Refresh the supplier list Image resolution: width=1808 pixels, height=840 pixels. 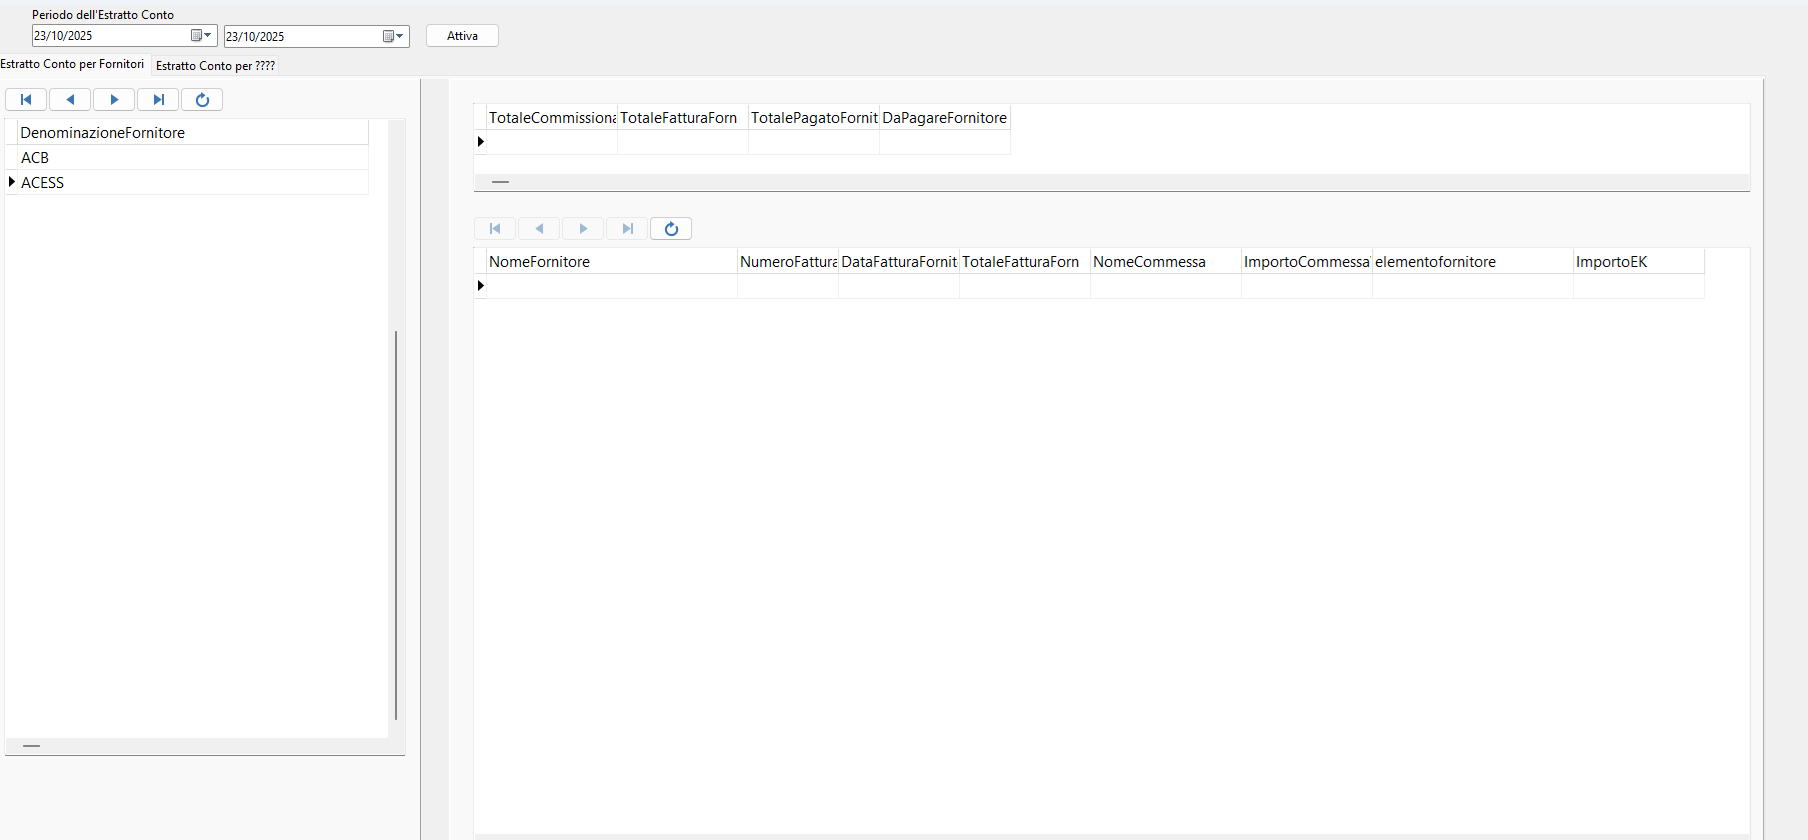202,100
